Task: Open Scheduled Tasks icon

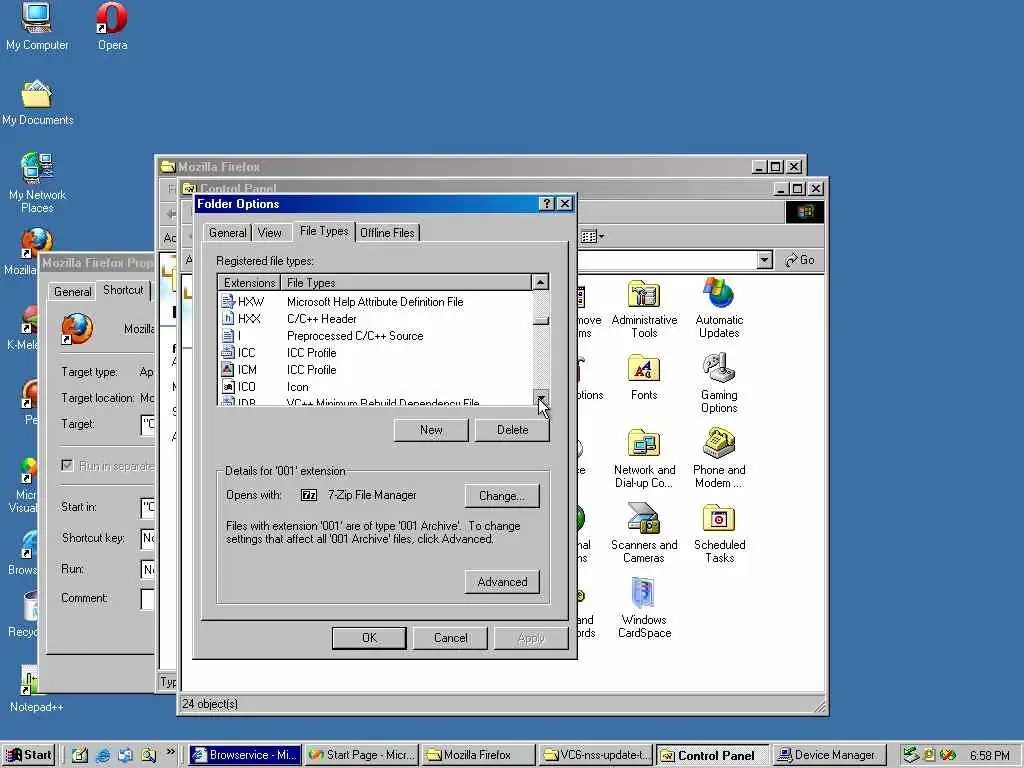Action: tap(719, 534)
